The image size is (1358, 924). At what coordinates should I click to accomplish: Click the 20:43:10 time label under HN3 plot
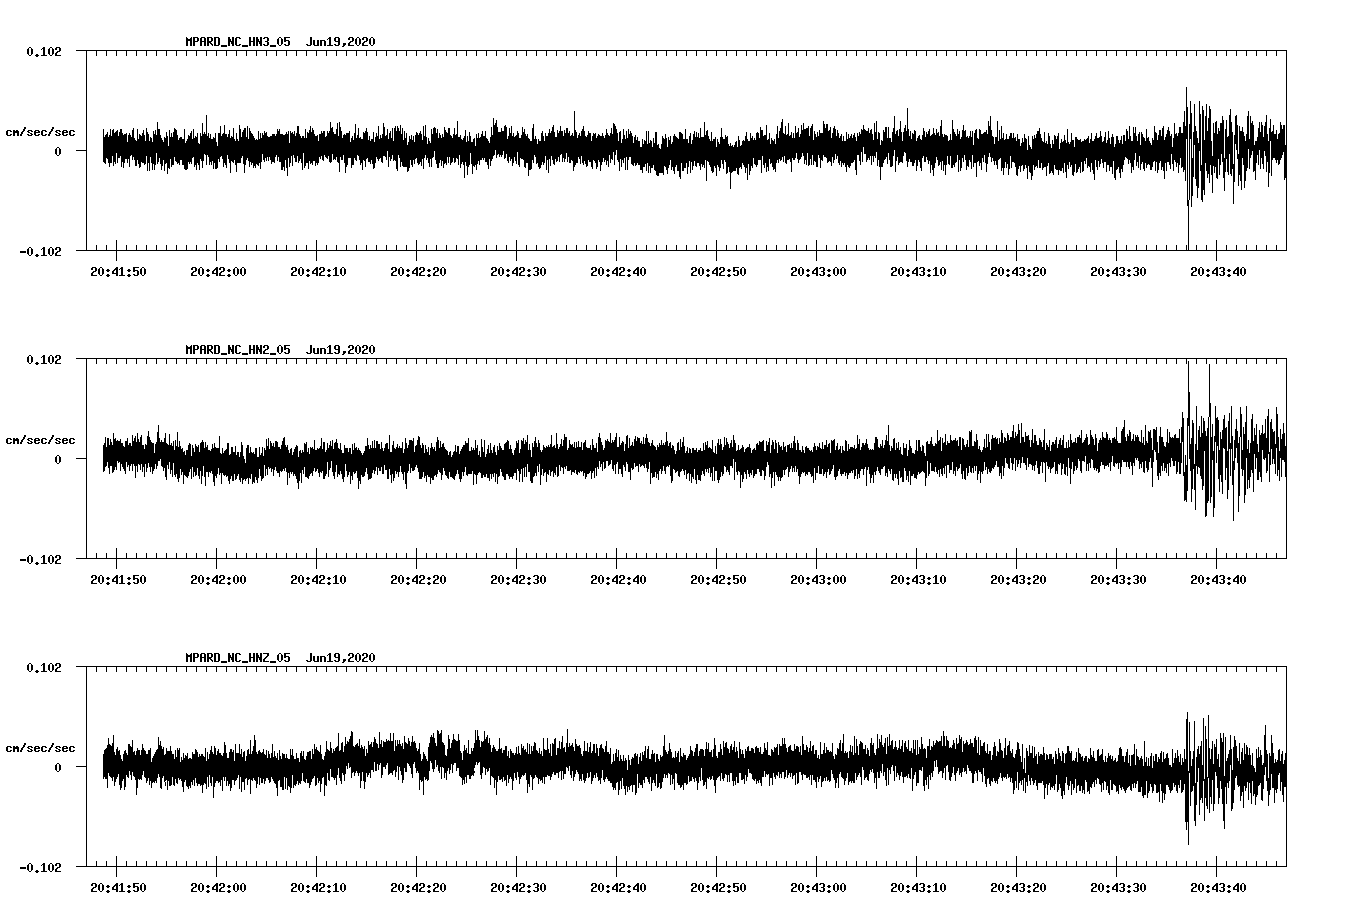pyautogui.click(x=918, y=271)
